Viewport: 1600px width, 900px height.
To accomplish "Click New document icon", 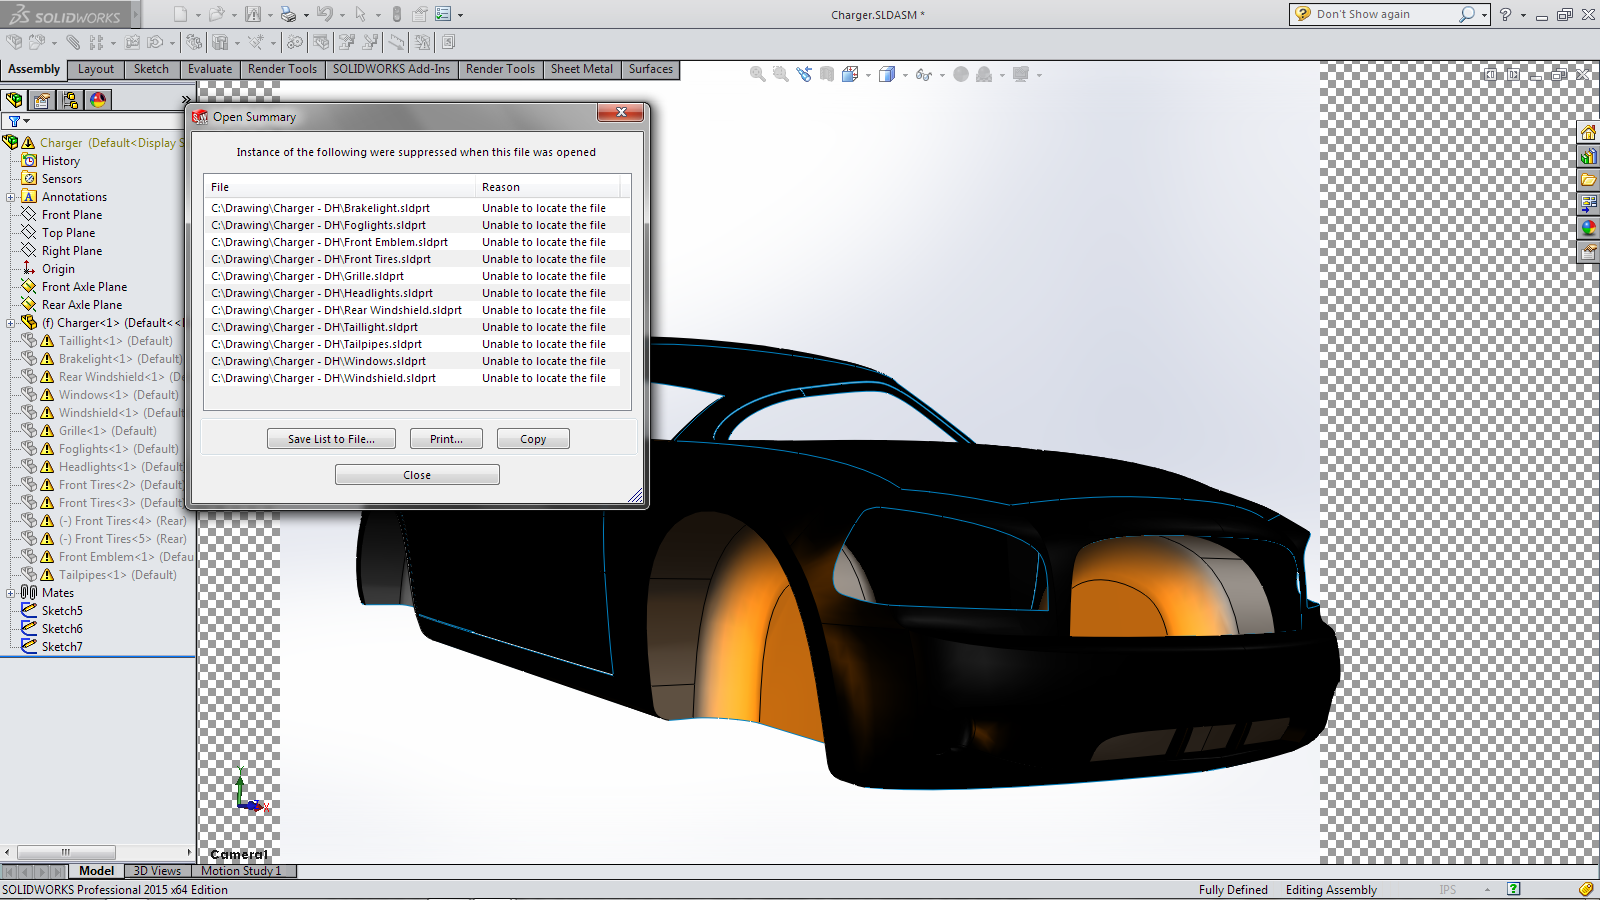I will (180, 14).
